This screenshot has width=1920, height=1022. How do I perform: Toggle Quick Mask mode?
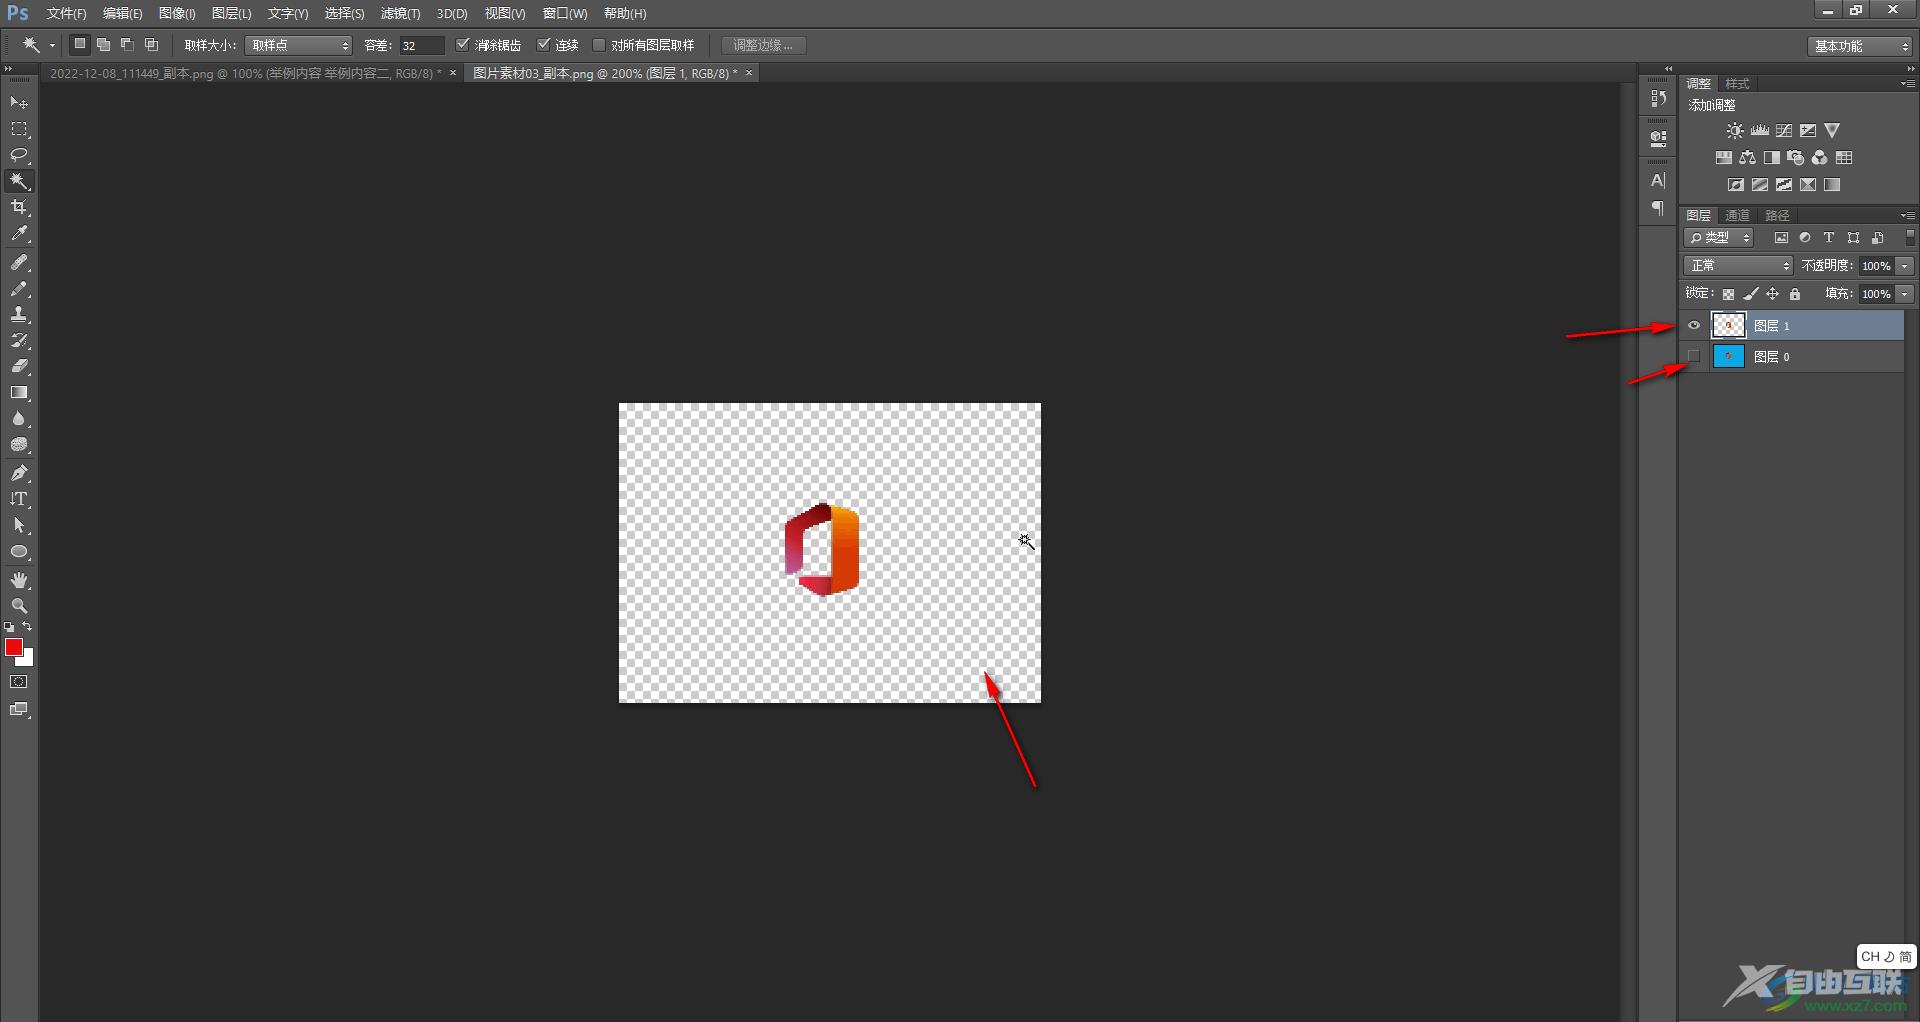click(19, 682)
